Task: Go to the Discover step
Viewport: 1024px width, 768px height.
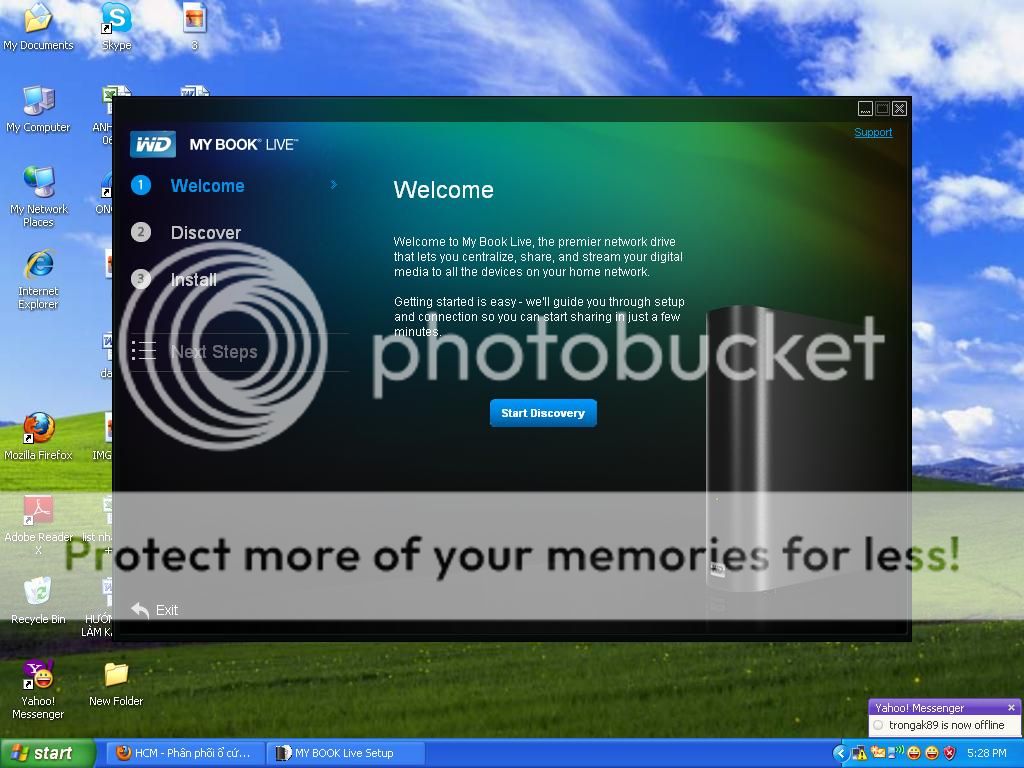Action: tap(205, 233)
